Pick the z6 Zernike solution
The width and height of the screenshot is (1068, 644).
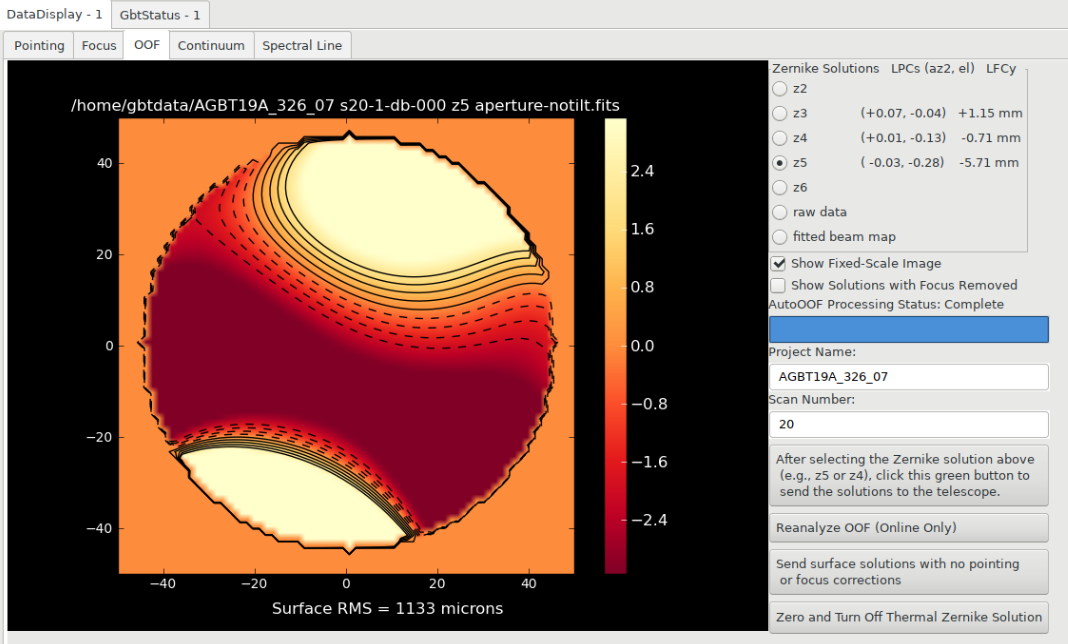coord(780,187)
